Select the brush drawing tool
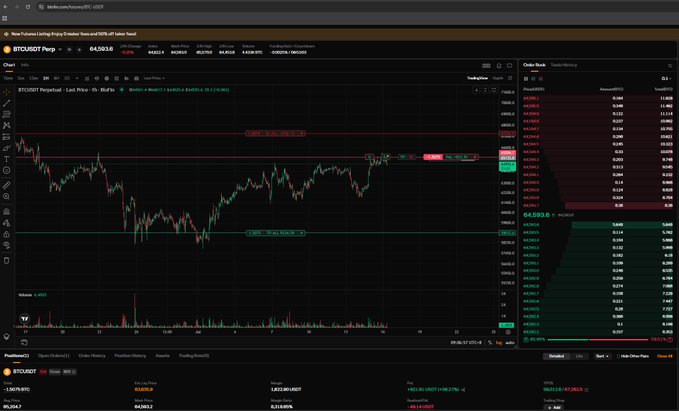The width and height of the screenshot is (679, 411). point(6,148)
